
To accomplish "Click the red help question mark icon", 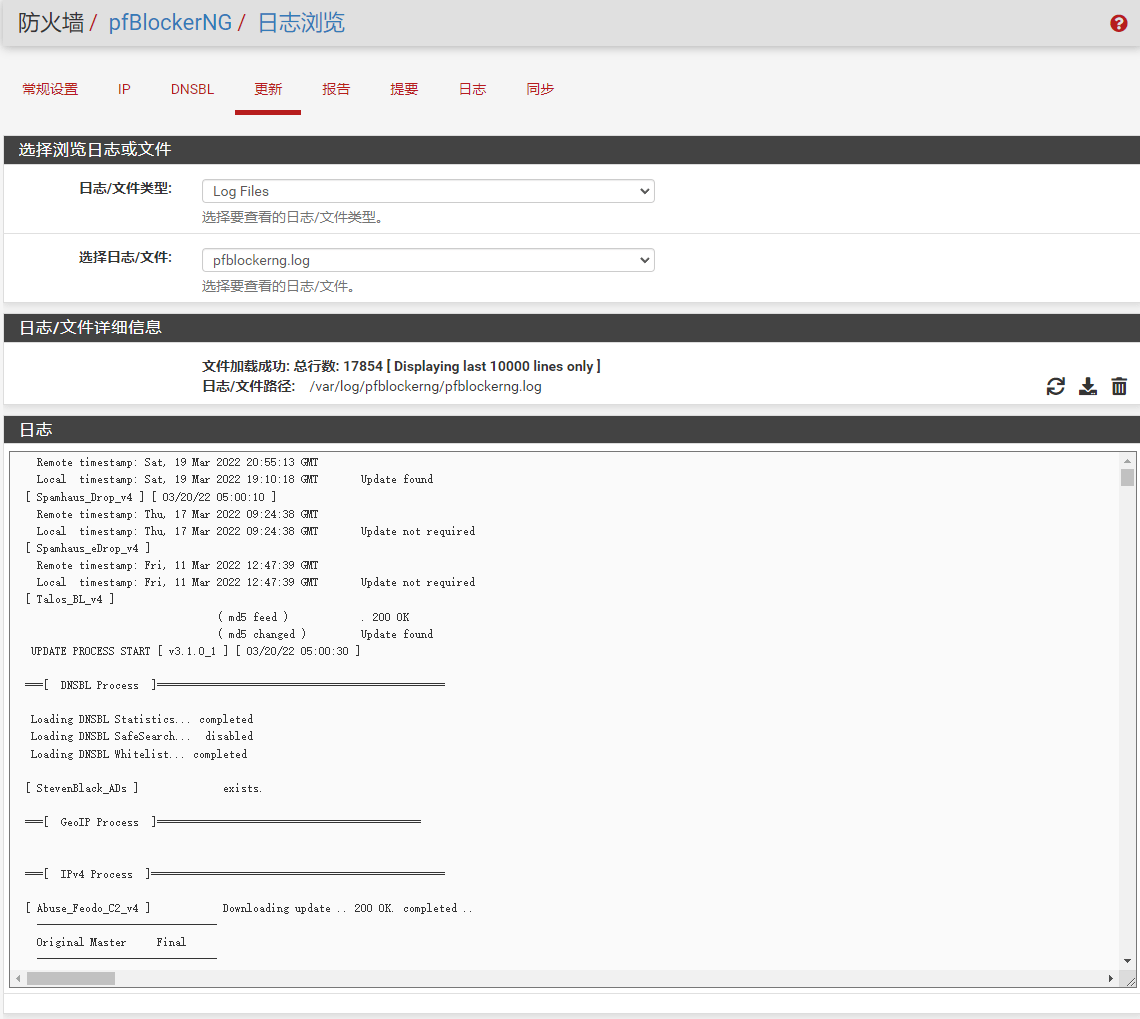I will [x=1119, y=24].
